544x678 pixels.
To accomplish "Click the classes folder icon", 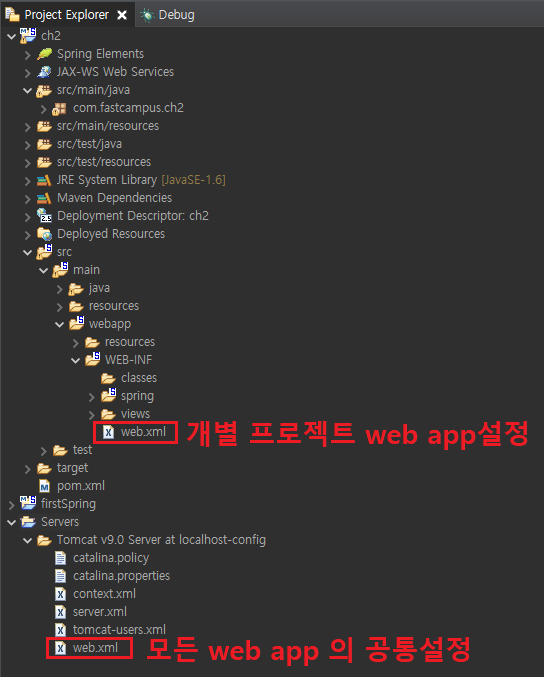I will pos(108,378).
